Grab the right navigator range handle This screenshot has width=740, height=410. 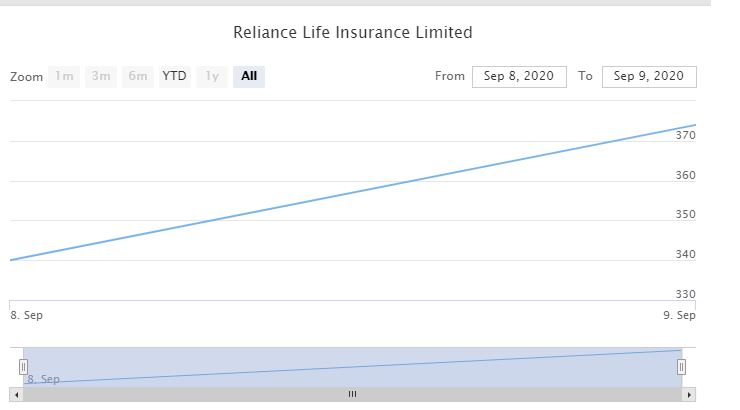681,367
